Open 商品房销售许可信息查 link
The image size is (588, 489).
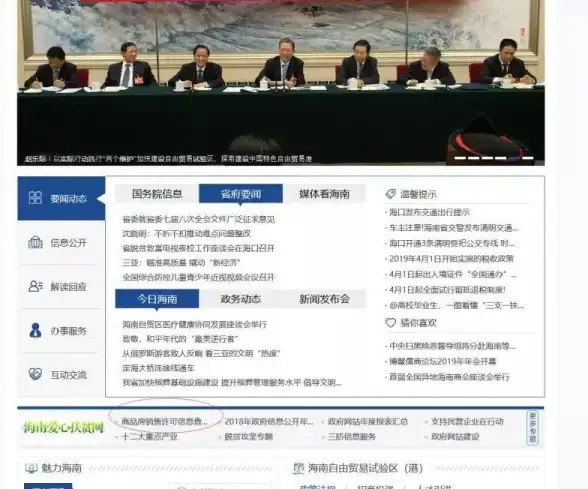[165, 421]
